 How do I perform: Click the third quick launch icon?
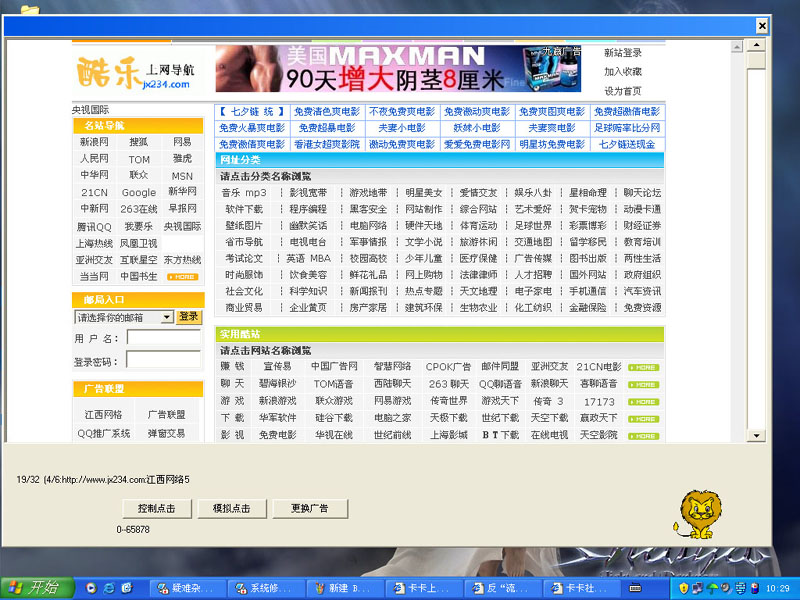(127, 588)
